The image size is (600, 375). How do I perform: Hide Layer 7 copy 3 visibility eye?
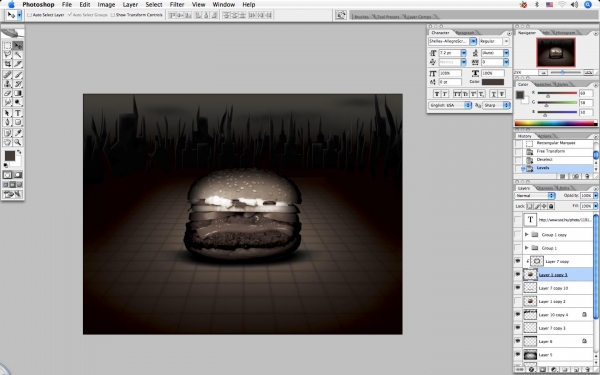pyautogui.click(x=518, y=328)
